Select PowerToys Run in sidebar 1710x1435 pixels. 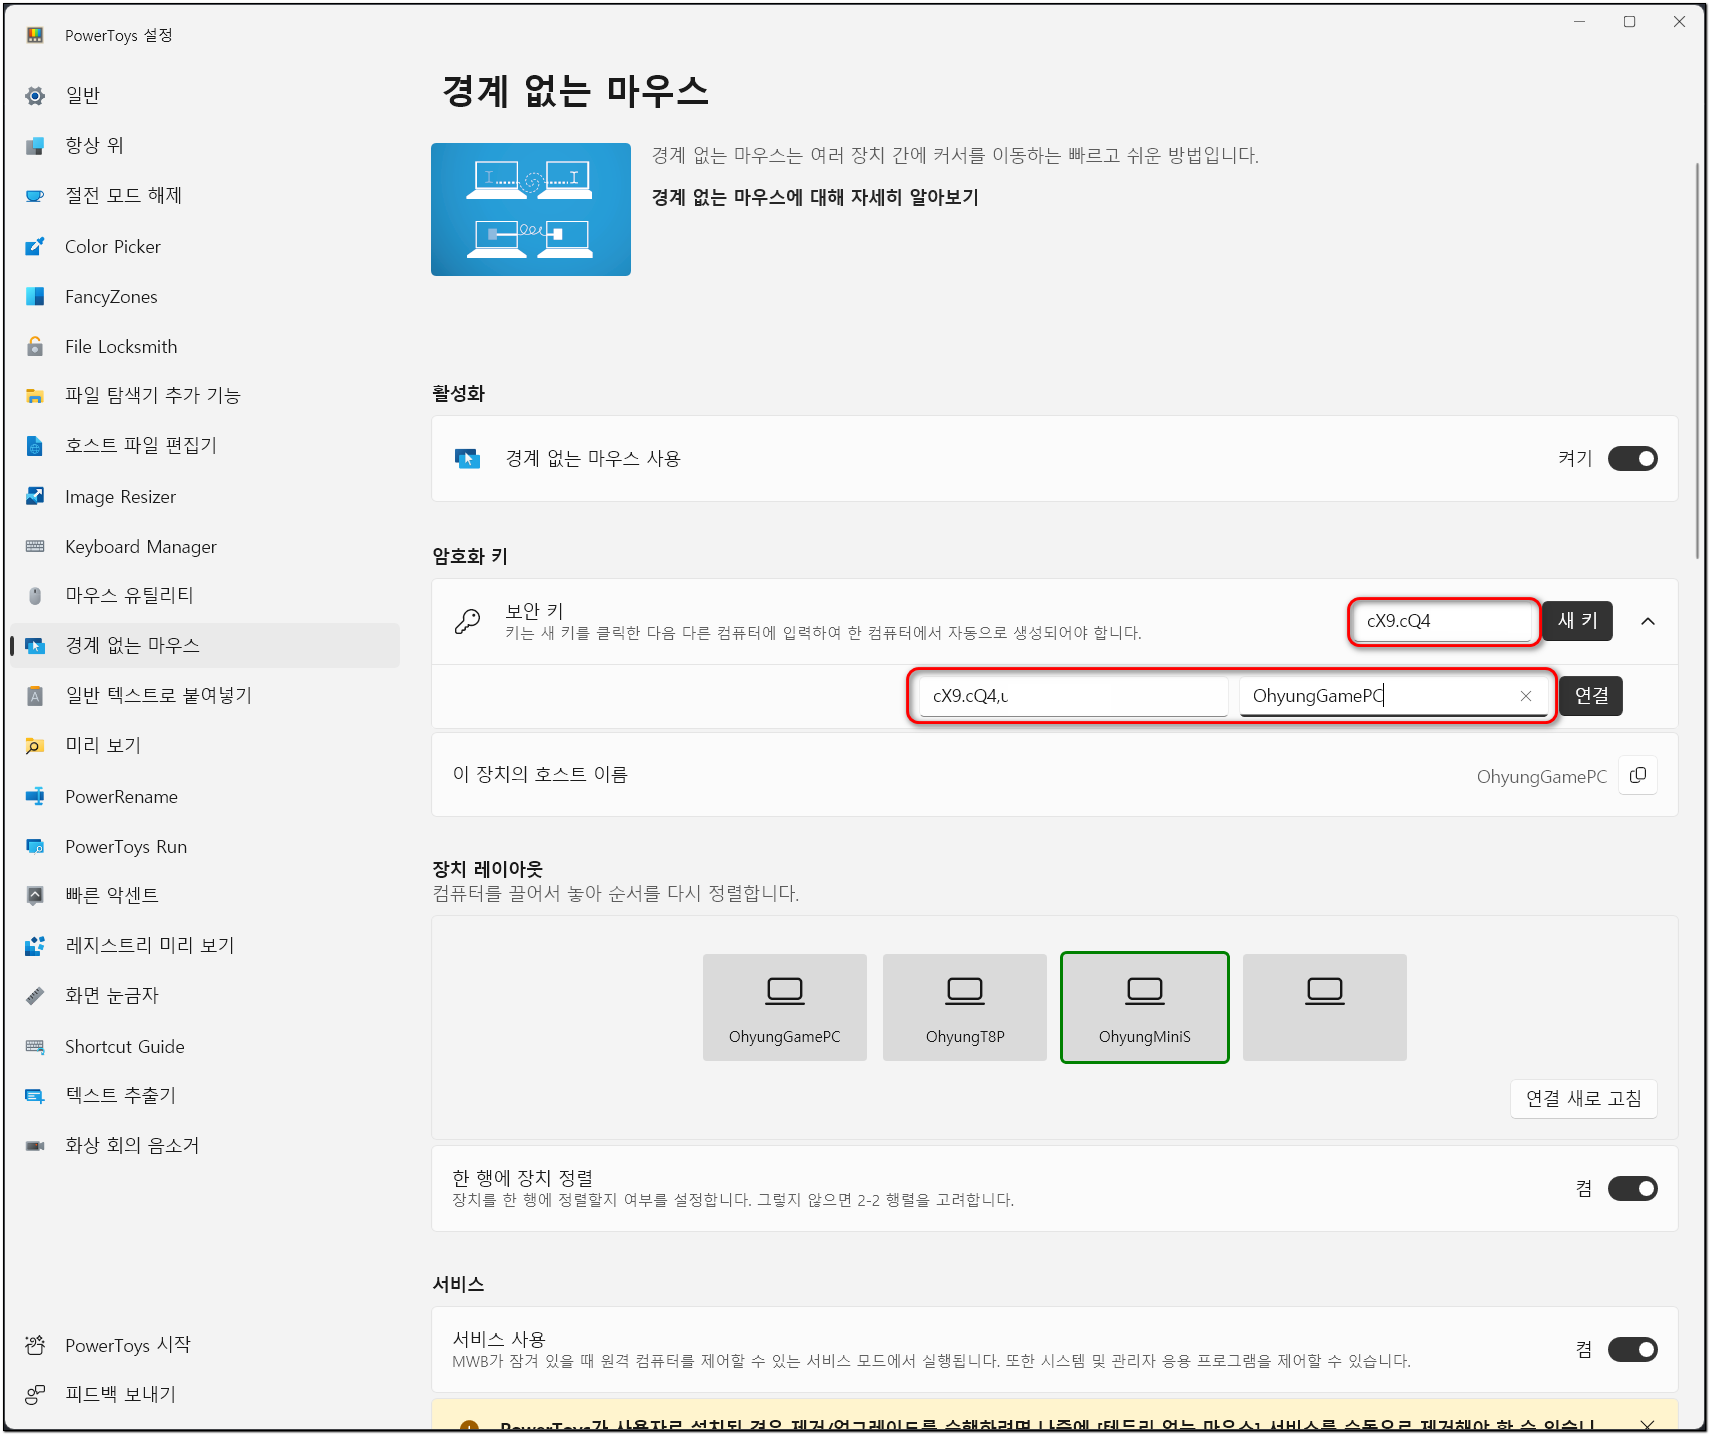click(x=205, y=846)
